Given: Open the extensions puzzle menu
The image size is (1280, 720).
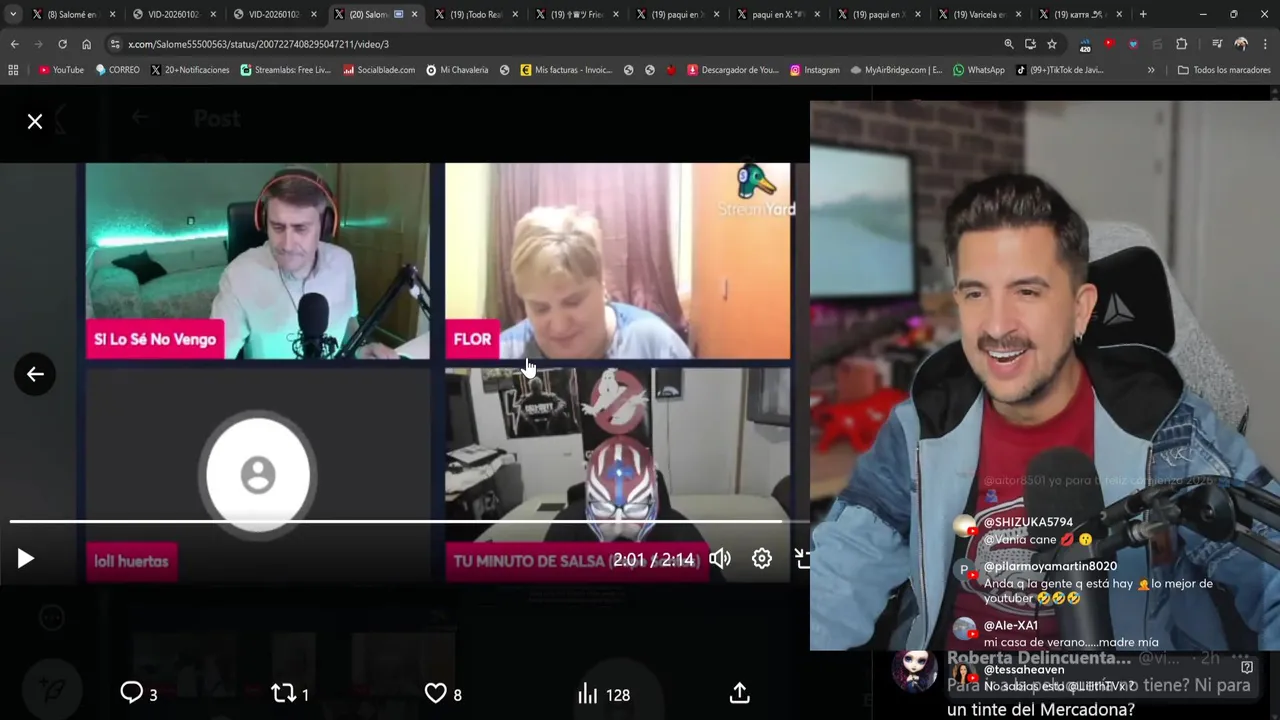Looking at the screenshot, I should (1181, 44).
